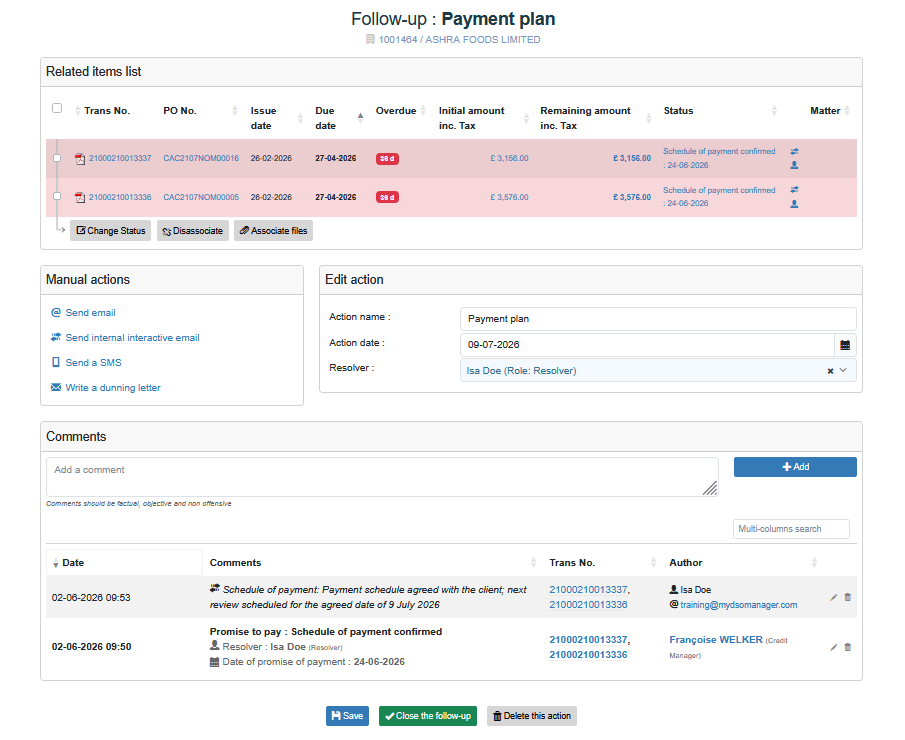The image size is (905, 740).
Task: Expand the Resolver dropdown chevron
Action: click(x=843, y=371)
